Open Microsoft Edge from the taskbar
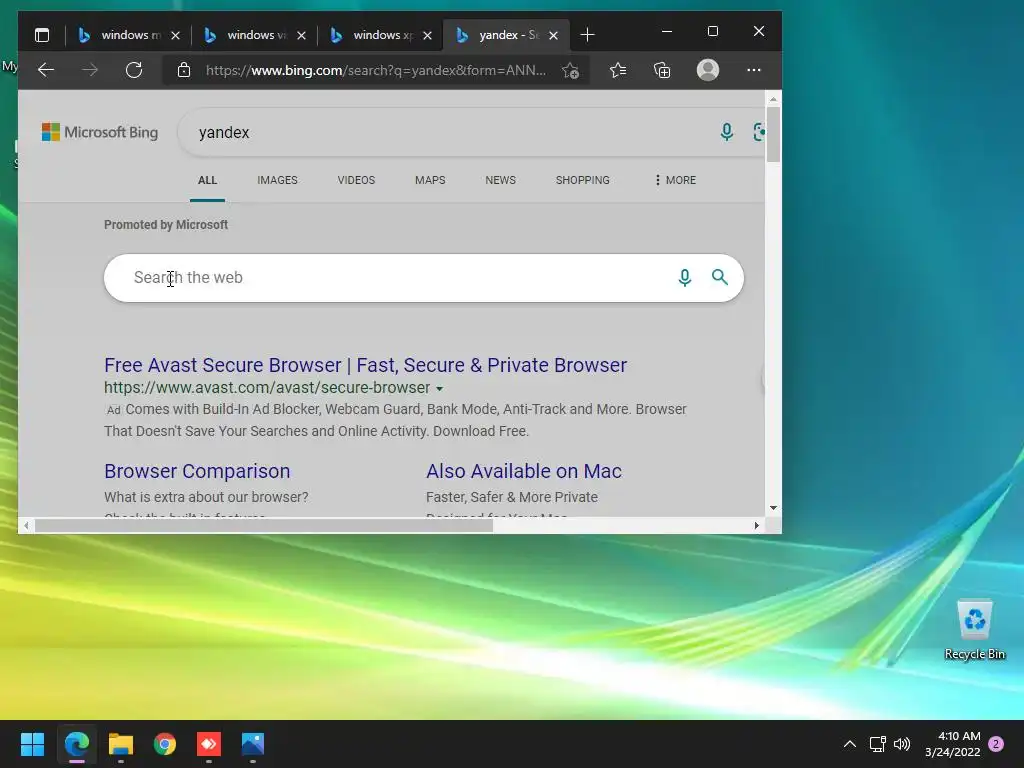This screenshot has height=768, width=1024. tap(76, 744)
